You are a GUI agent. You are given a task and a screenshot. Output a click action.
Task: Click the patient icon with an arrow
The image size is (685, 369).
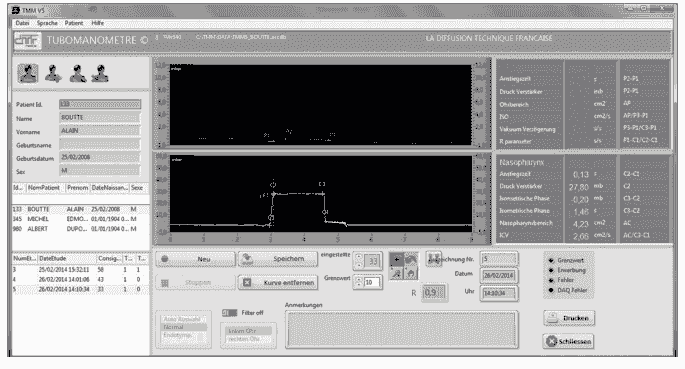(x=53, y=73)
